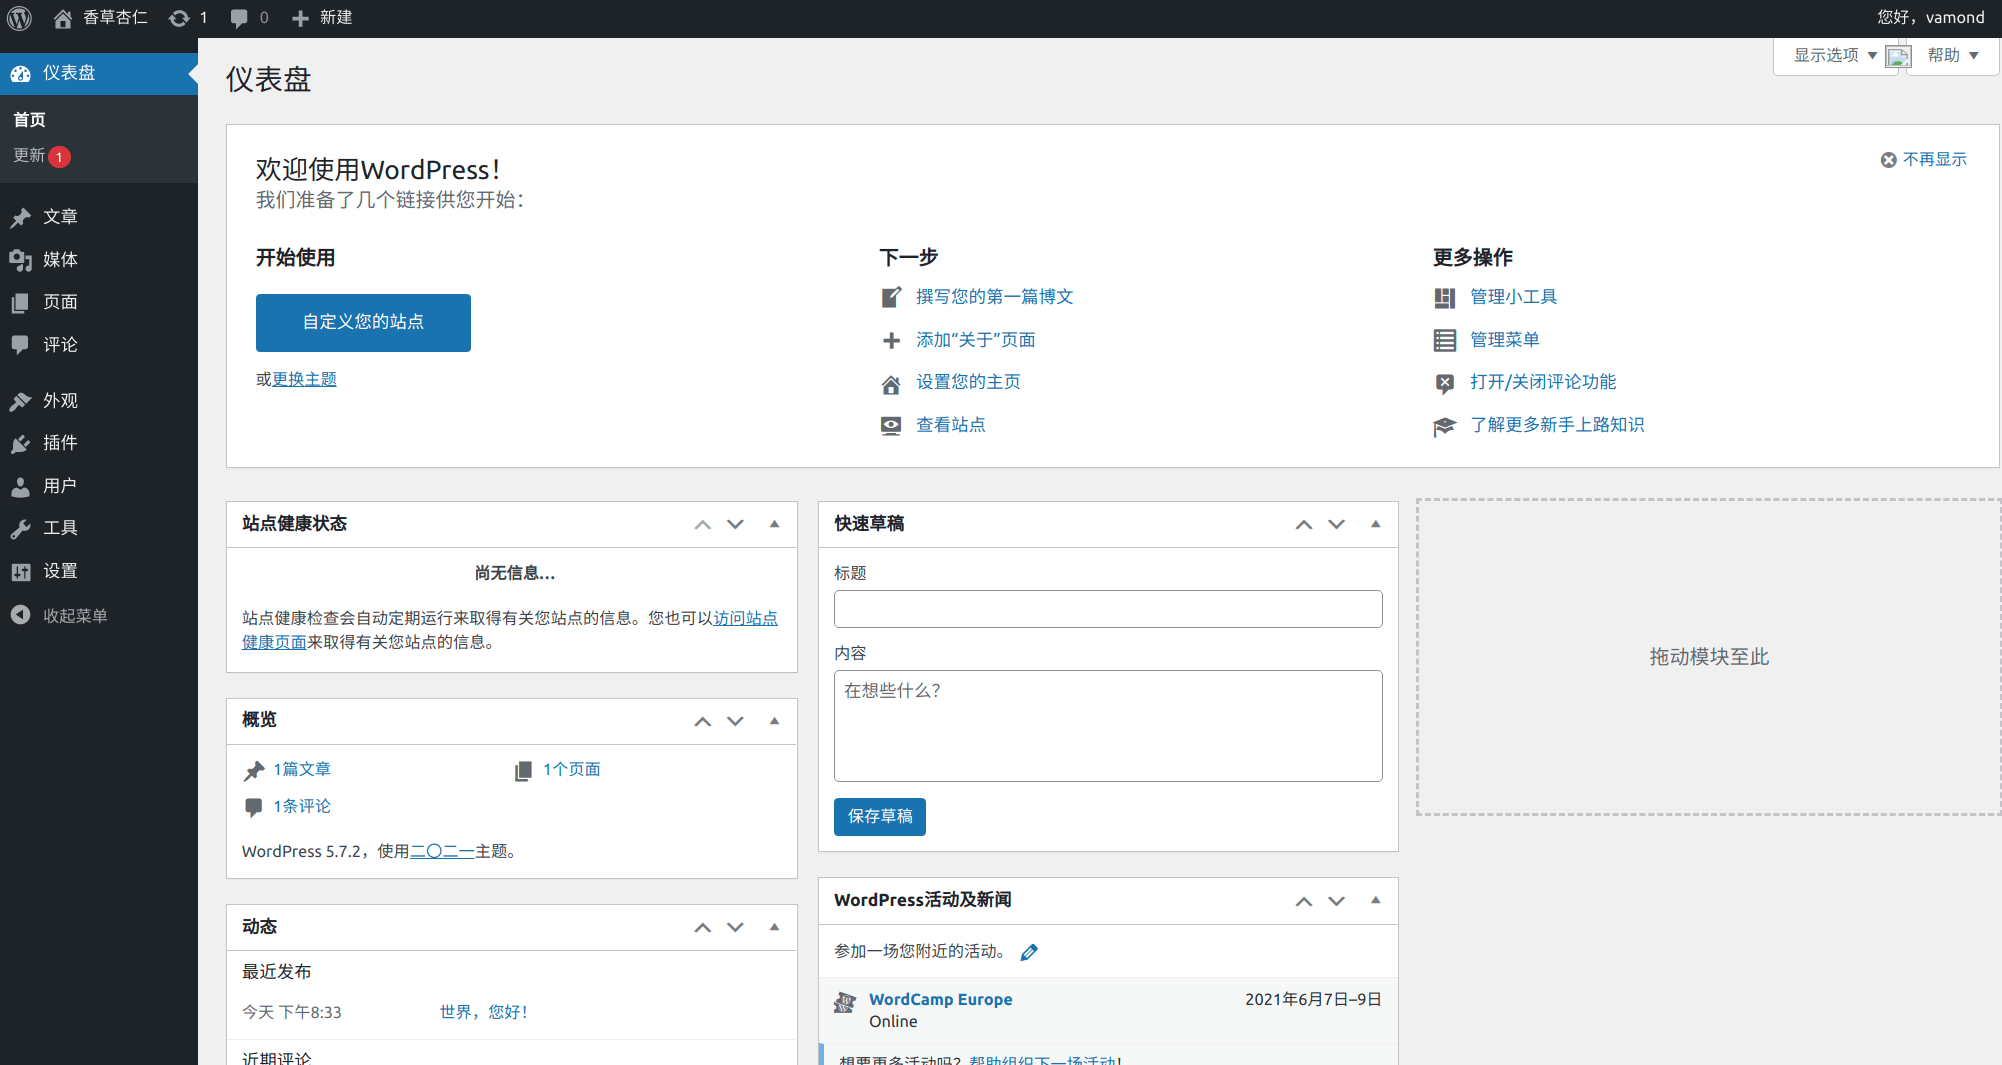Screen dimensions: 2002x1065
Task: Click the view-site screen icon
Action: click(x=891, y=426)
